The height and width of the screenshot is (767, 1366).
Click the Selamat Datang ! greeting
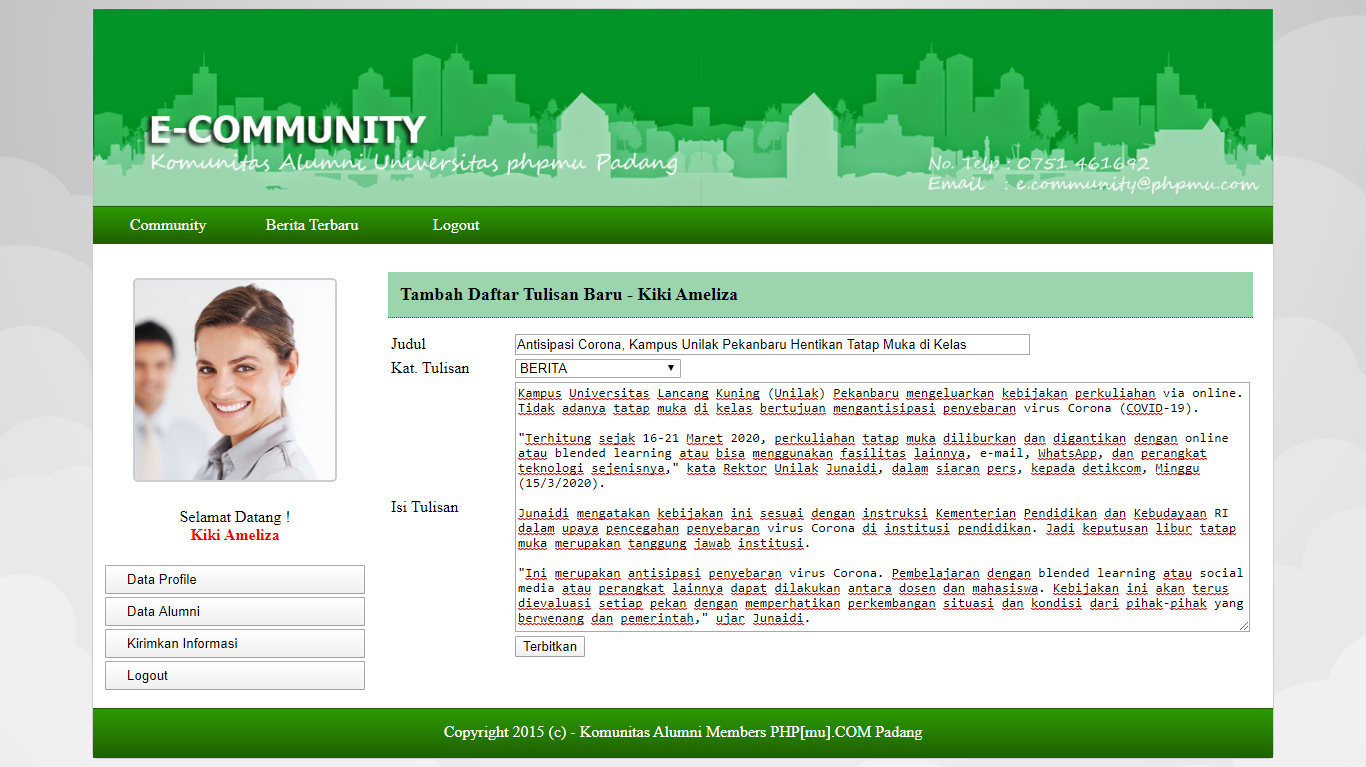click(x=235, y=517)
